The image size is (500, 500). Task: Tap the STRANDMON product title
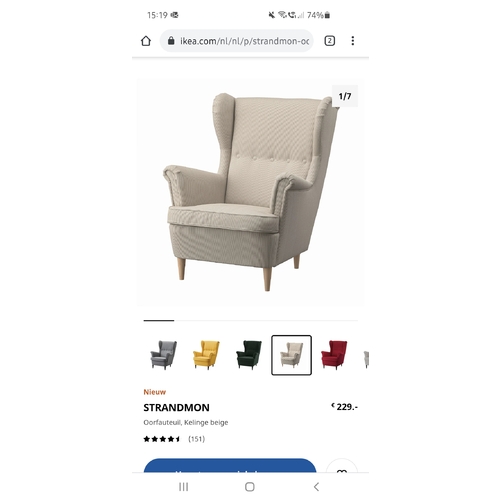point(176,408)
